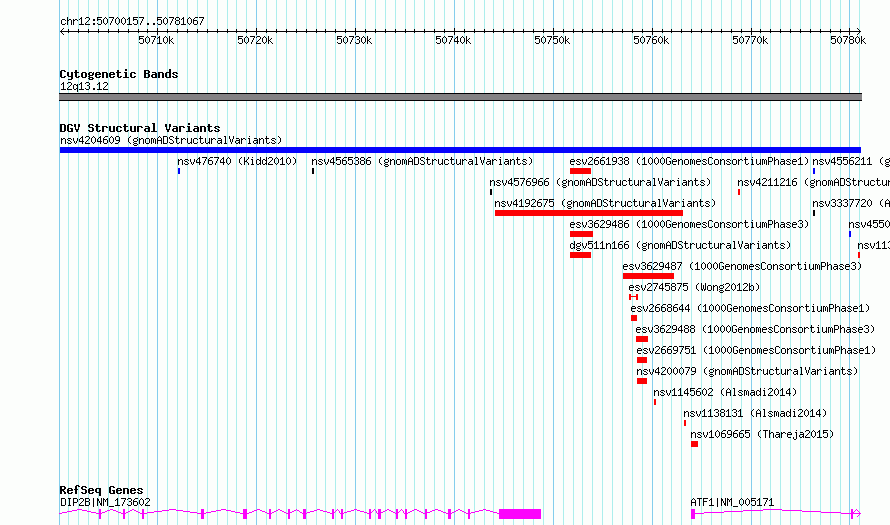Screen dimensions: 890x525
Task: Select the esv2745875 (Wong2012b) label
Action: click(694, 287)
